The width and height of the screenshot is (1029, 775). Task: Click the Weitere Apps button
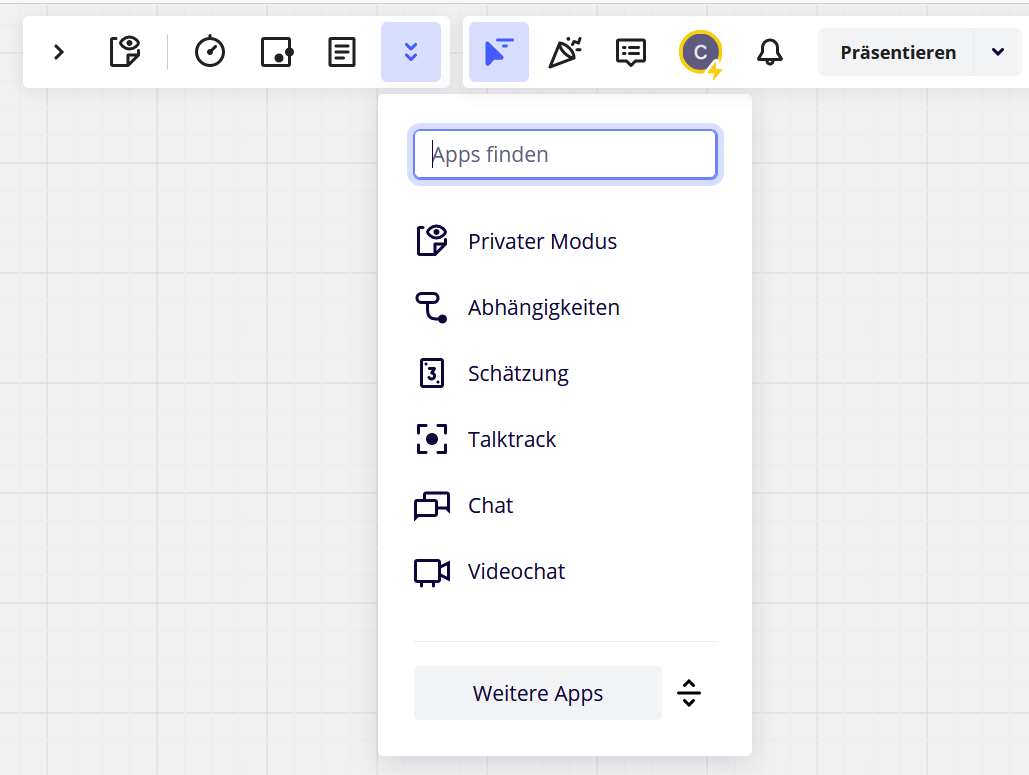coord(538,693)
